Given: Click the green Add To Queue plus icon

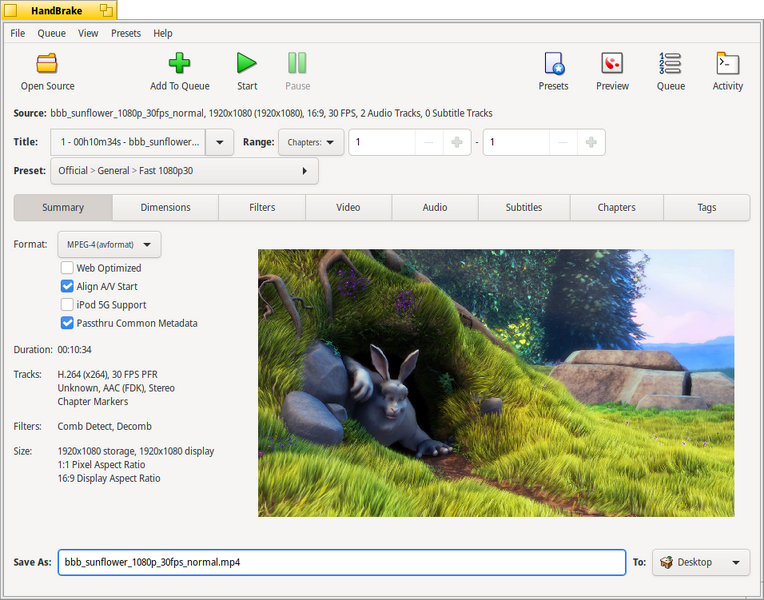Looking at the screenshot, I should click(179, 63).
